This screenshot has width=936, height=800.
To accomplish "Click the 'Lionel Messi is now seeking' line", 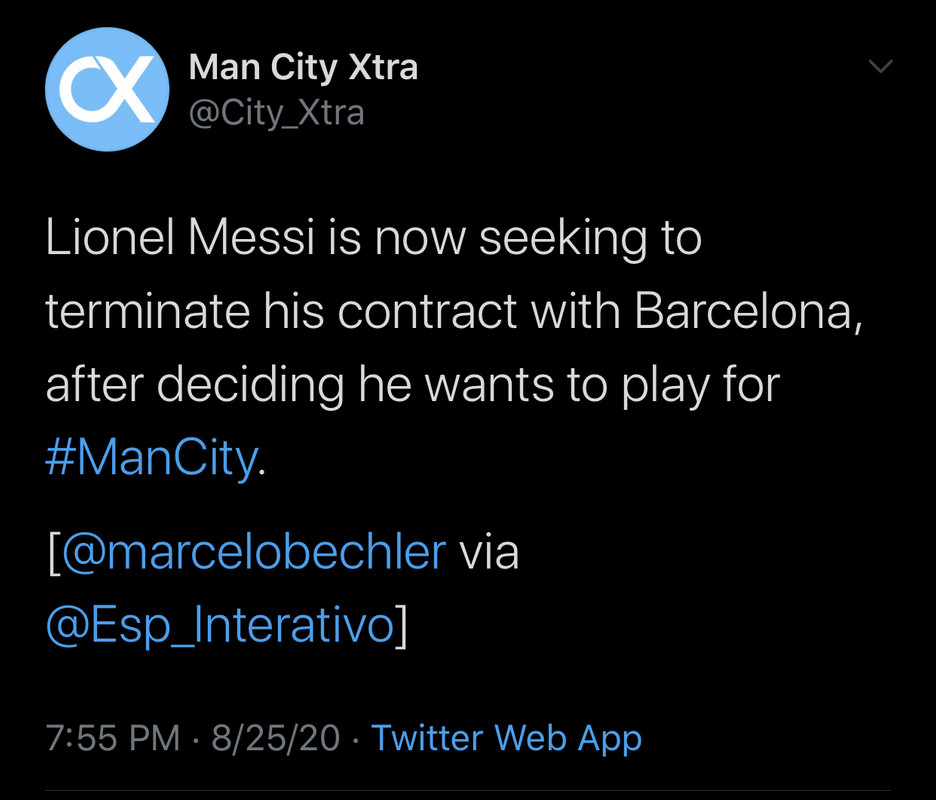I will [x=374, y=238].
